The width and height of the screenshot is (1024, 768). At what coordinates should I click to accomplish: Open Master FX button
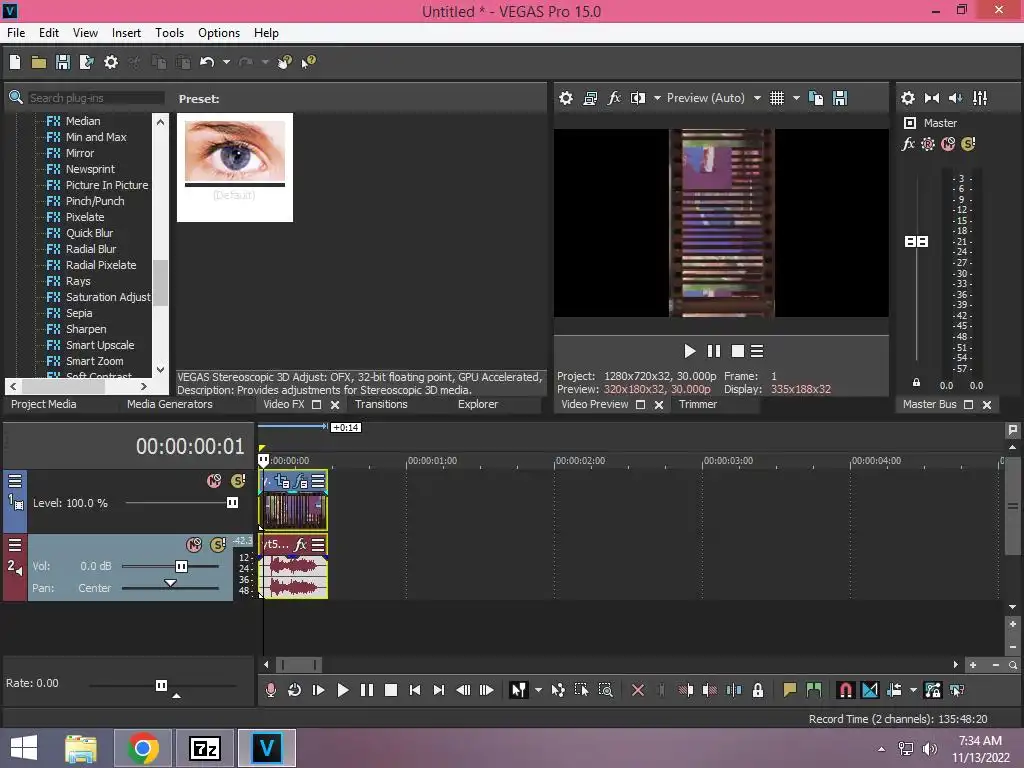click(908, 144)
